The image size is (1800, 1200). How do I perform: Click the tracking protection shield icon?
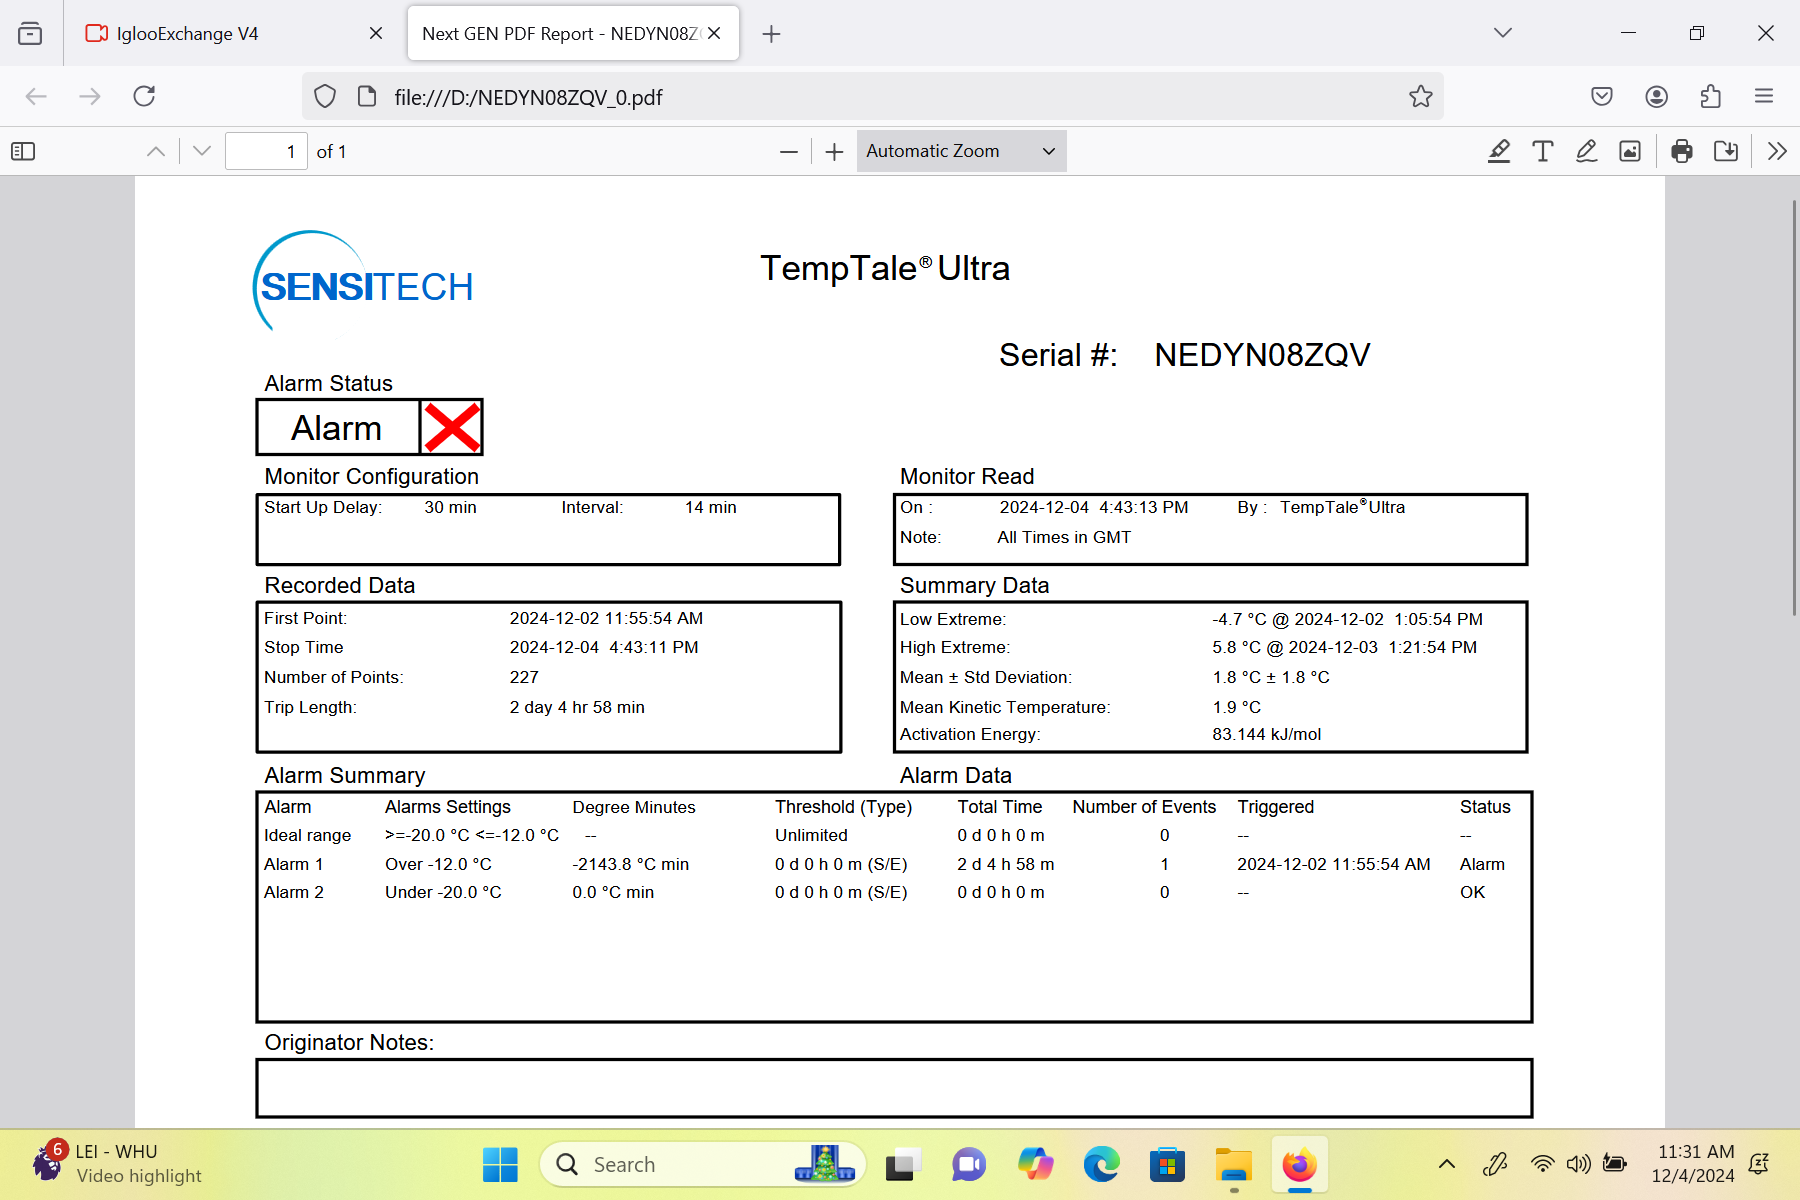pyautogui.click(x=325, y=96)
